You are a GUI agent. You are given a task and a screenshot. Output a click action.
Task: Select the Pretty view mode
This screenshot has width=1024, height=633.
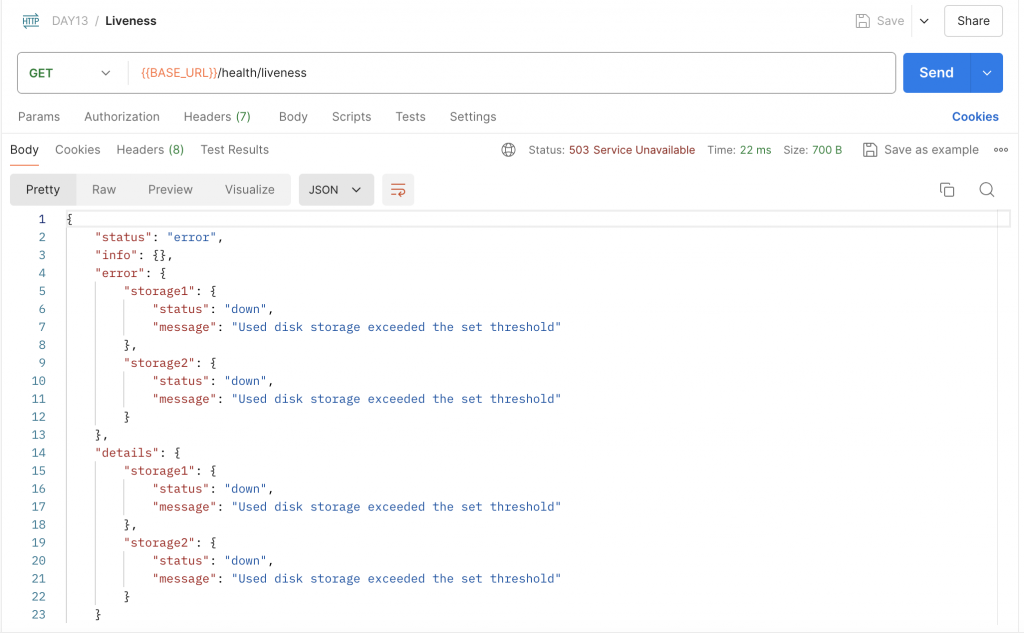click(43, 189)
